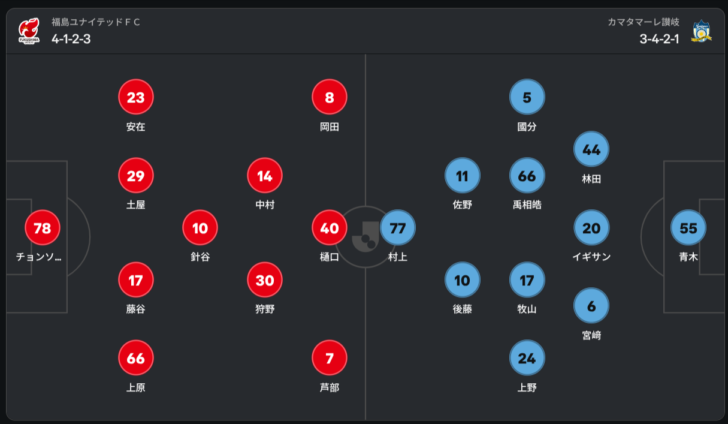Click blue player number 5 國分
The image size is (728, 424).
(x=527, y=97)
